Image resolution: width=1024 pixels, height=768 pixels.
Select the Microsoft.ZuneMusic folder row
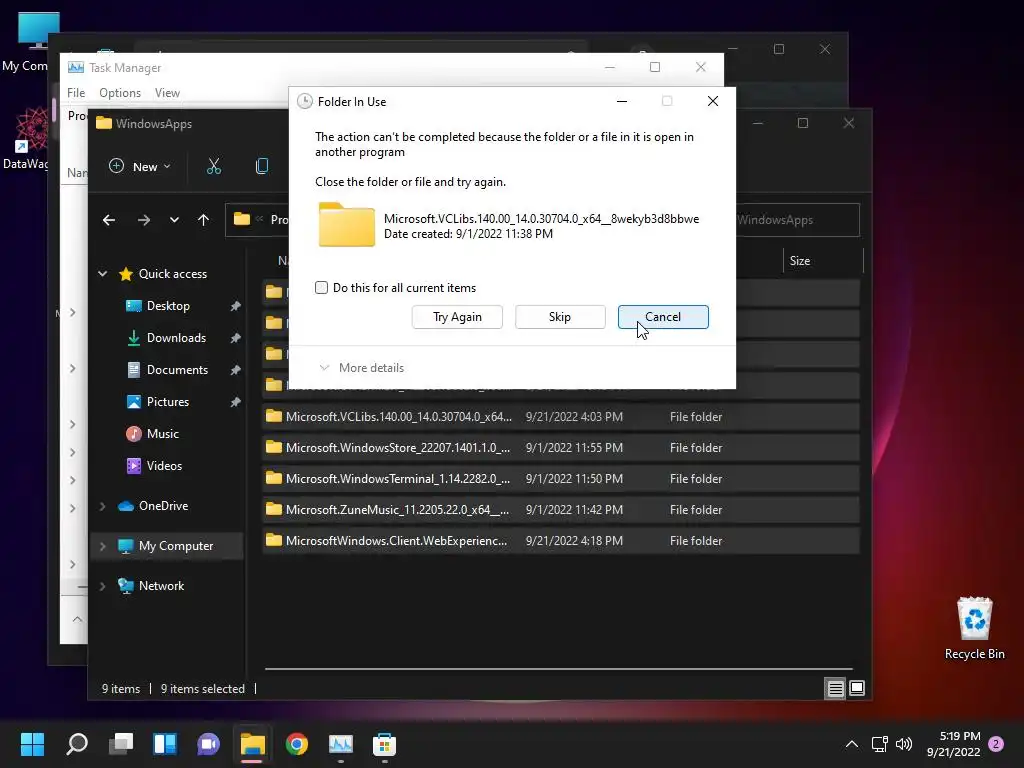coord(561,510)
